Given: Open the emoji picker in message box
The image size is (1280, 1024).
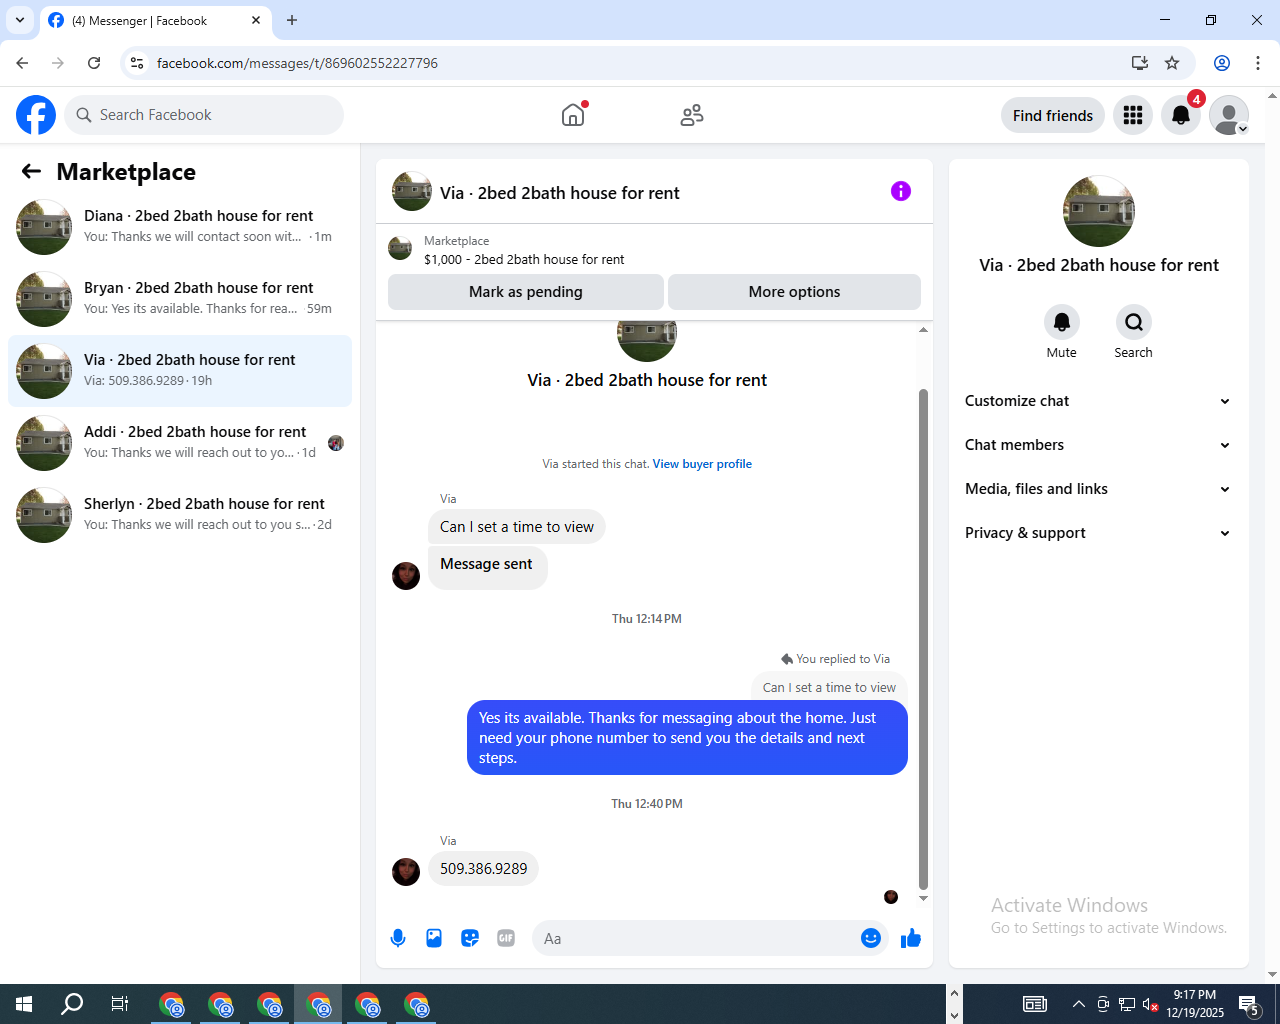Looking at the screenshot, I should click(871, 938).
